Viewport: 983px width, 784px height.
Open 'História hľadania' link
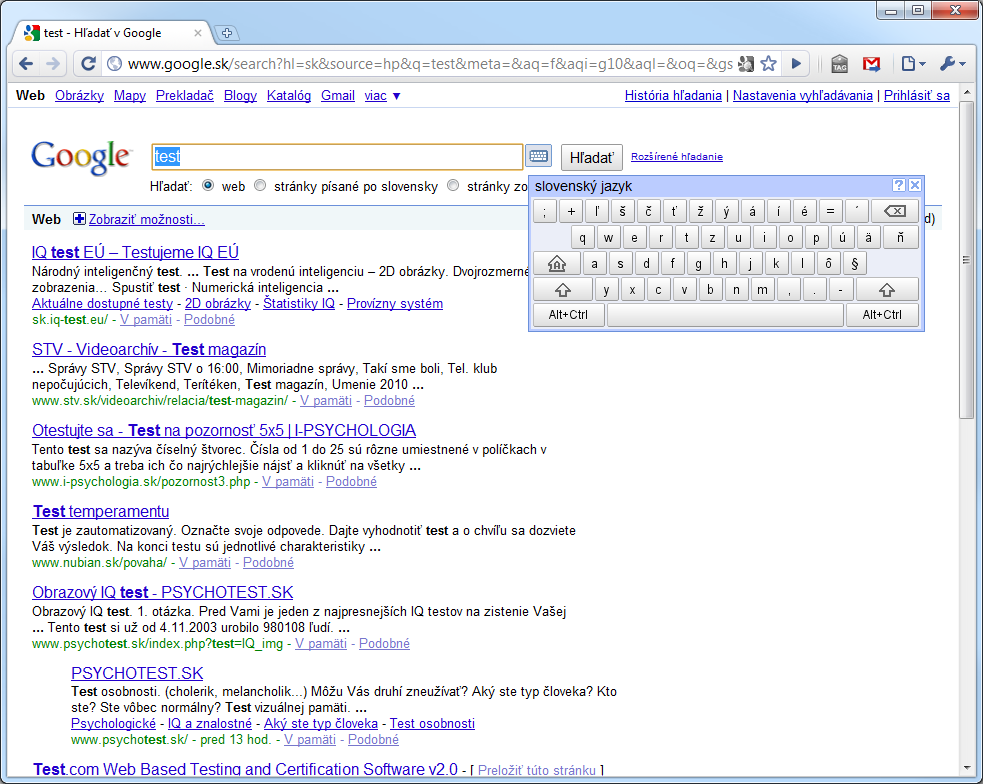(673, 96)
